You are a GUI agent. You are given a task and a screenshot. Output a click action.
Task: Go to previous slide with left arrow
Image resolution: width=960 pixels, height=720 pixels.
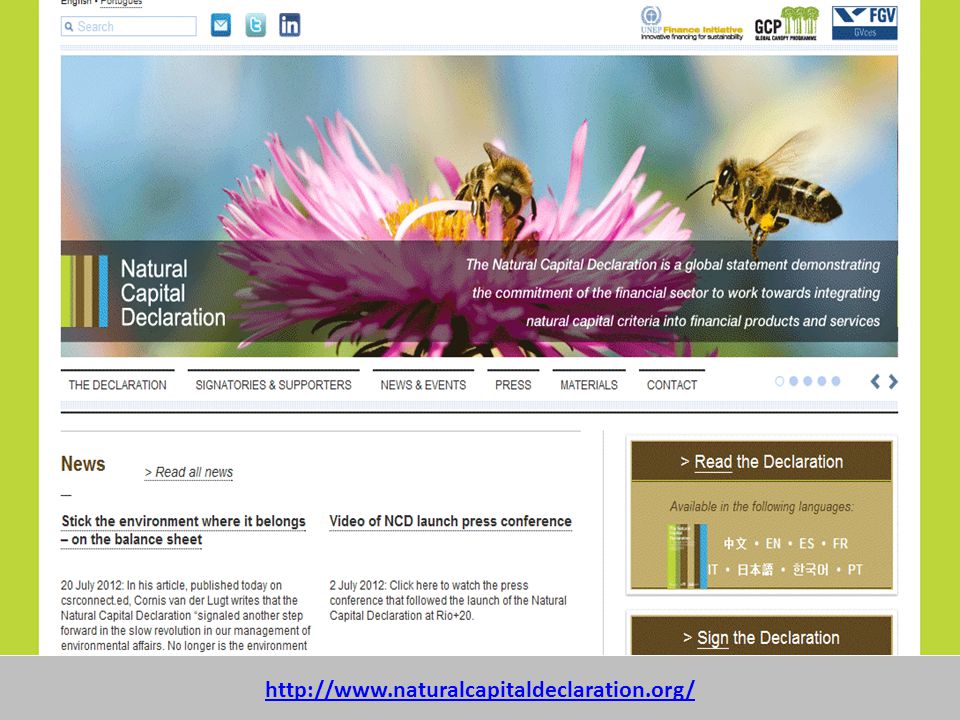coord(876,382)
